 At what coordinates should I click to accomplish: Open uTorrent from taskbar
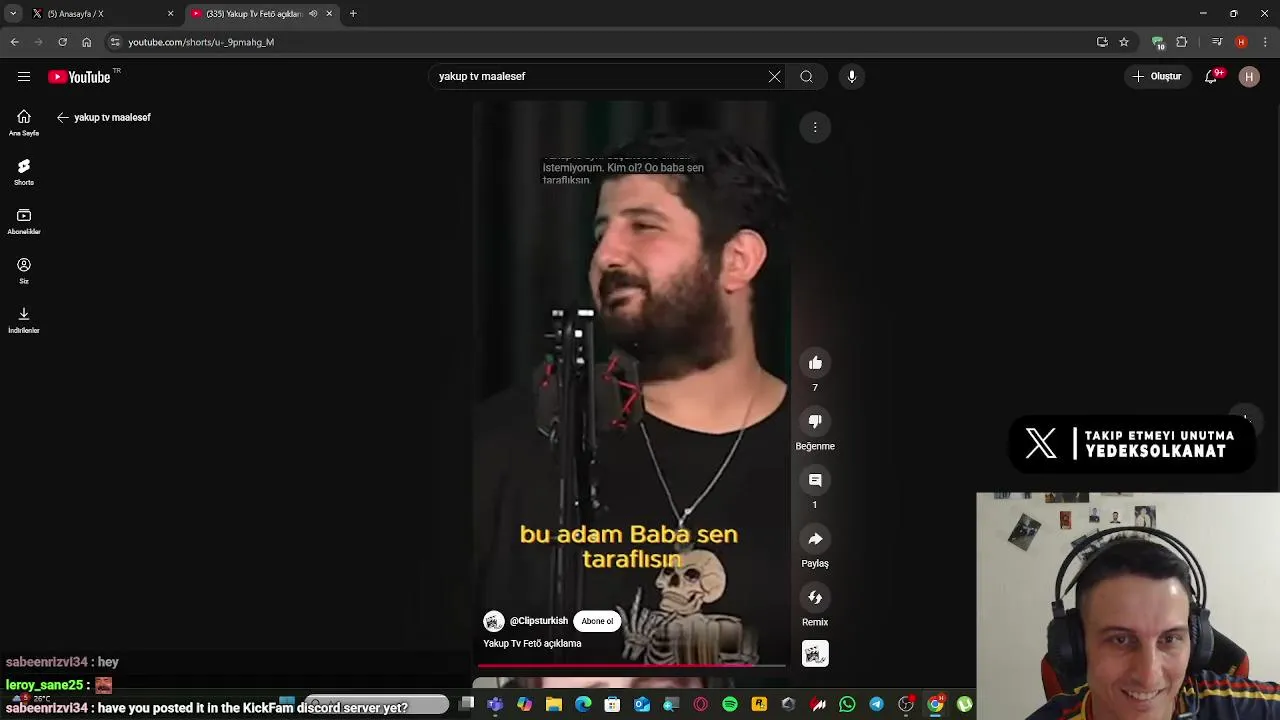click(x=965, y=705)
